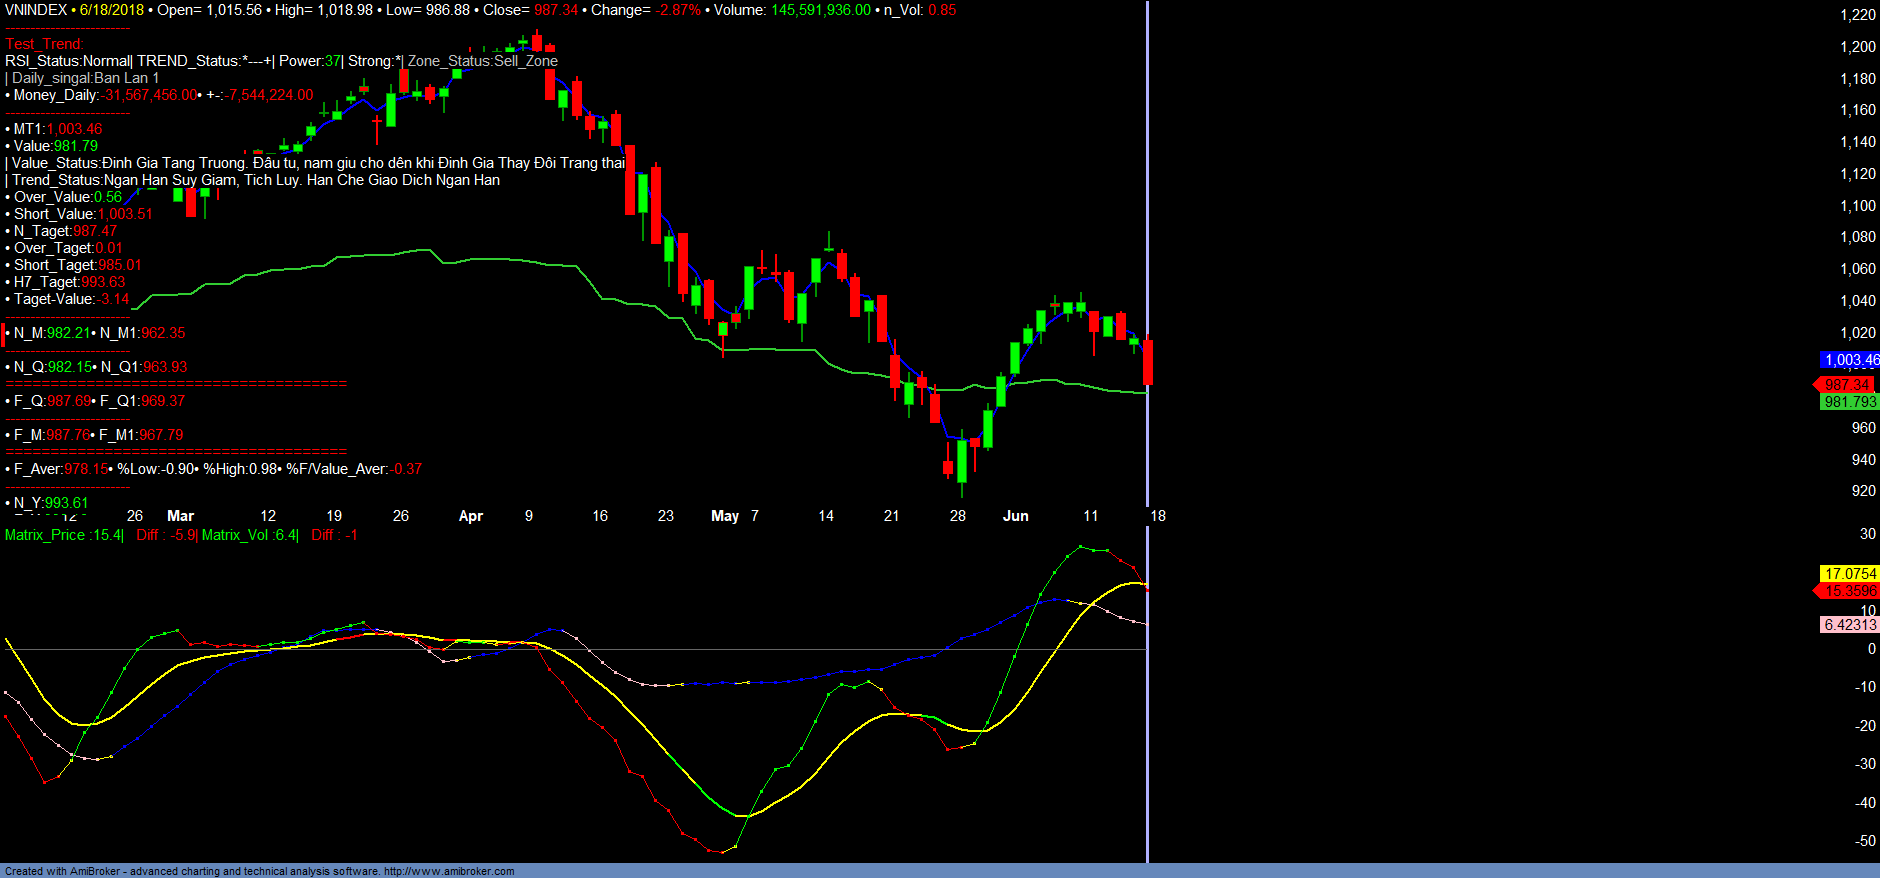Select the pink 6.42313 indicator value label

(1849, 625)
